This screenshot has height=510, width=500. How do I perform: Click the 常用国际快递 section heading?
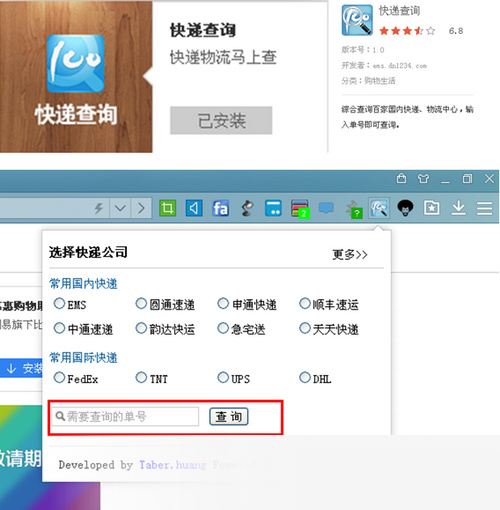83,358
